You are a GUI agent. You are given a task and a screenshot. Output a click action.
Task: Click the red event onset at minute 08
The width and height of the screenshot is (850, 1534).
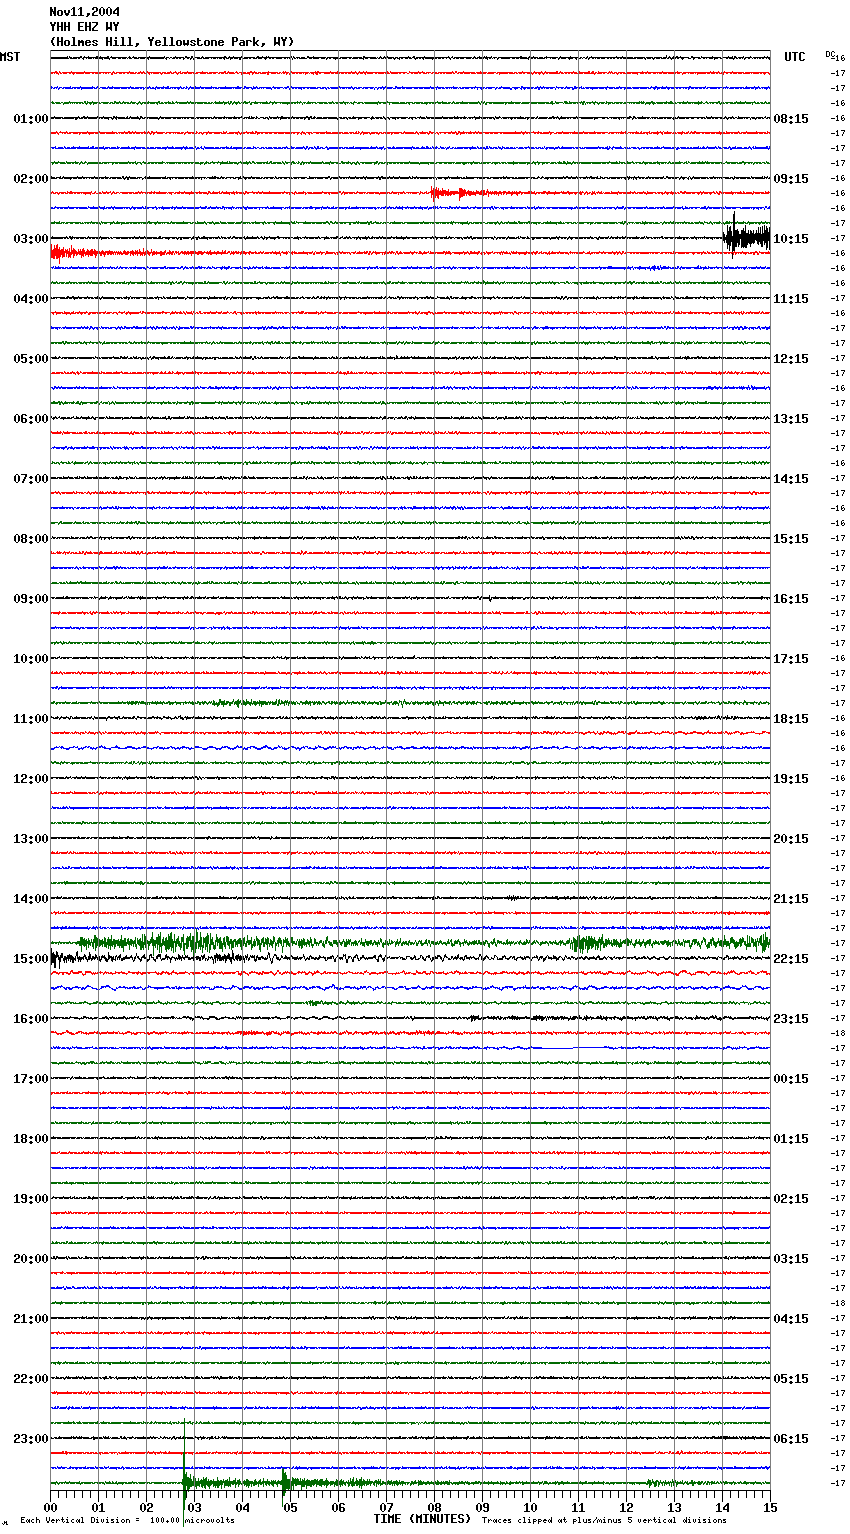434,193
